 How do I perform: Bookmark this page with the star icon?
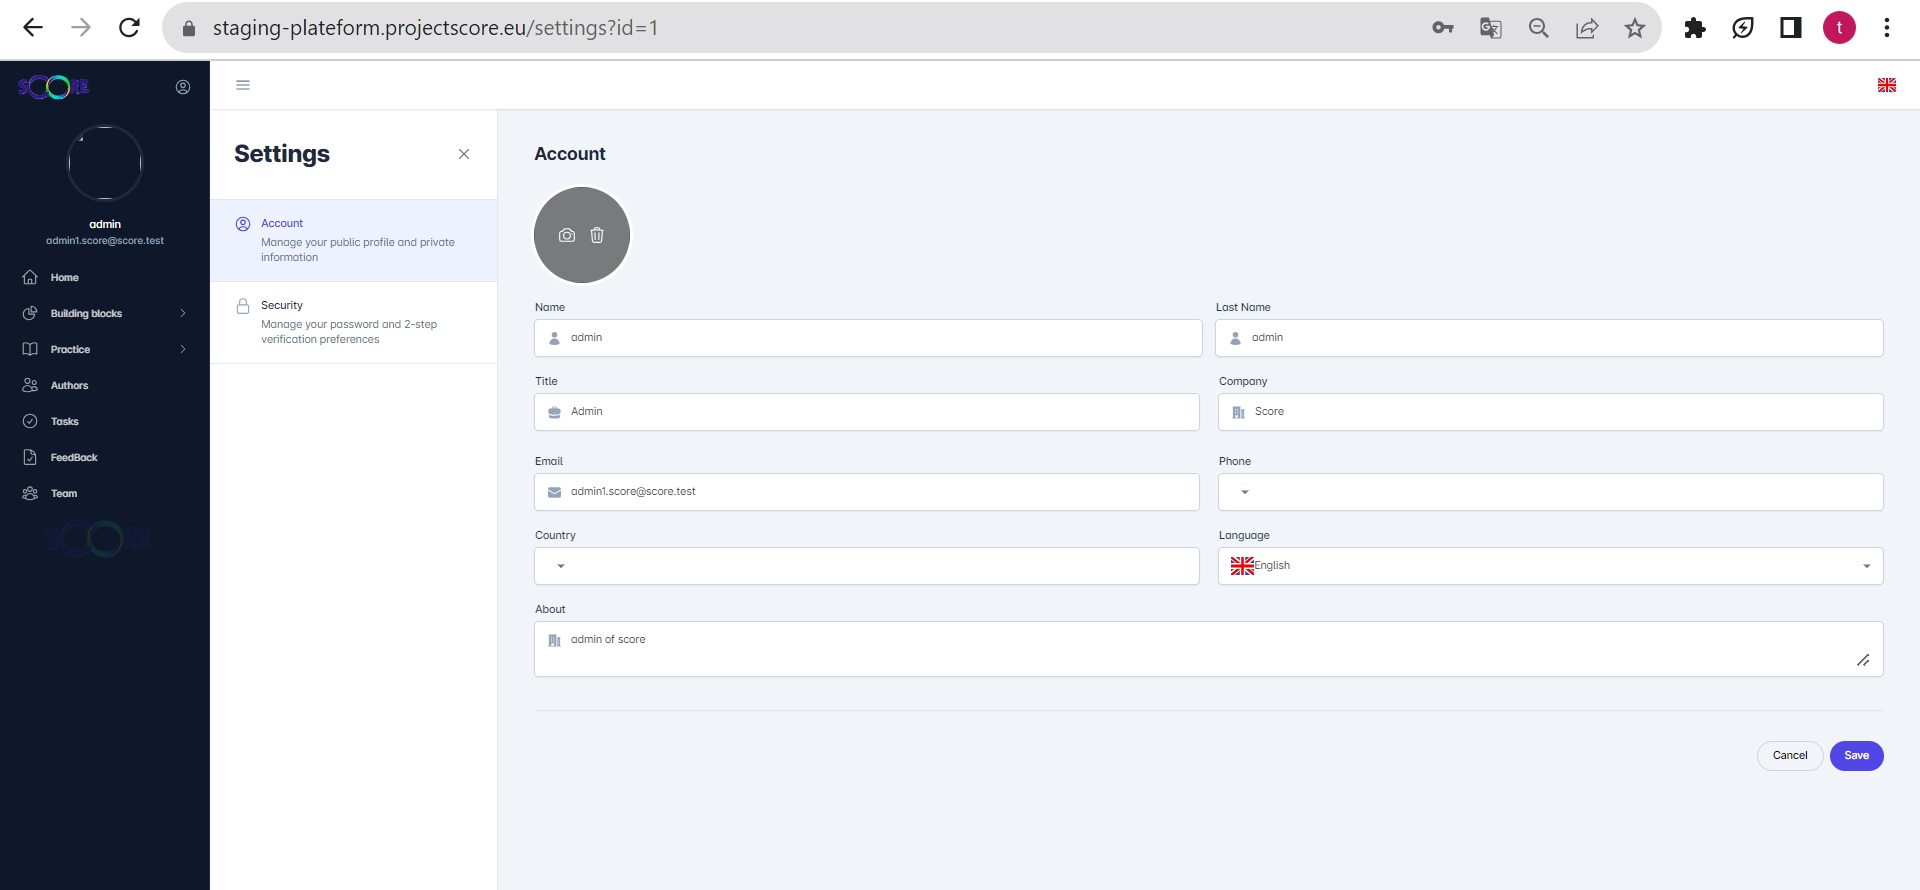(1634, 28)
